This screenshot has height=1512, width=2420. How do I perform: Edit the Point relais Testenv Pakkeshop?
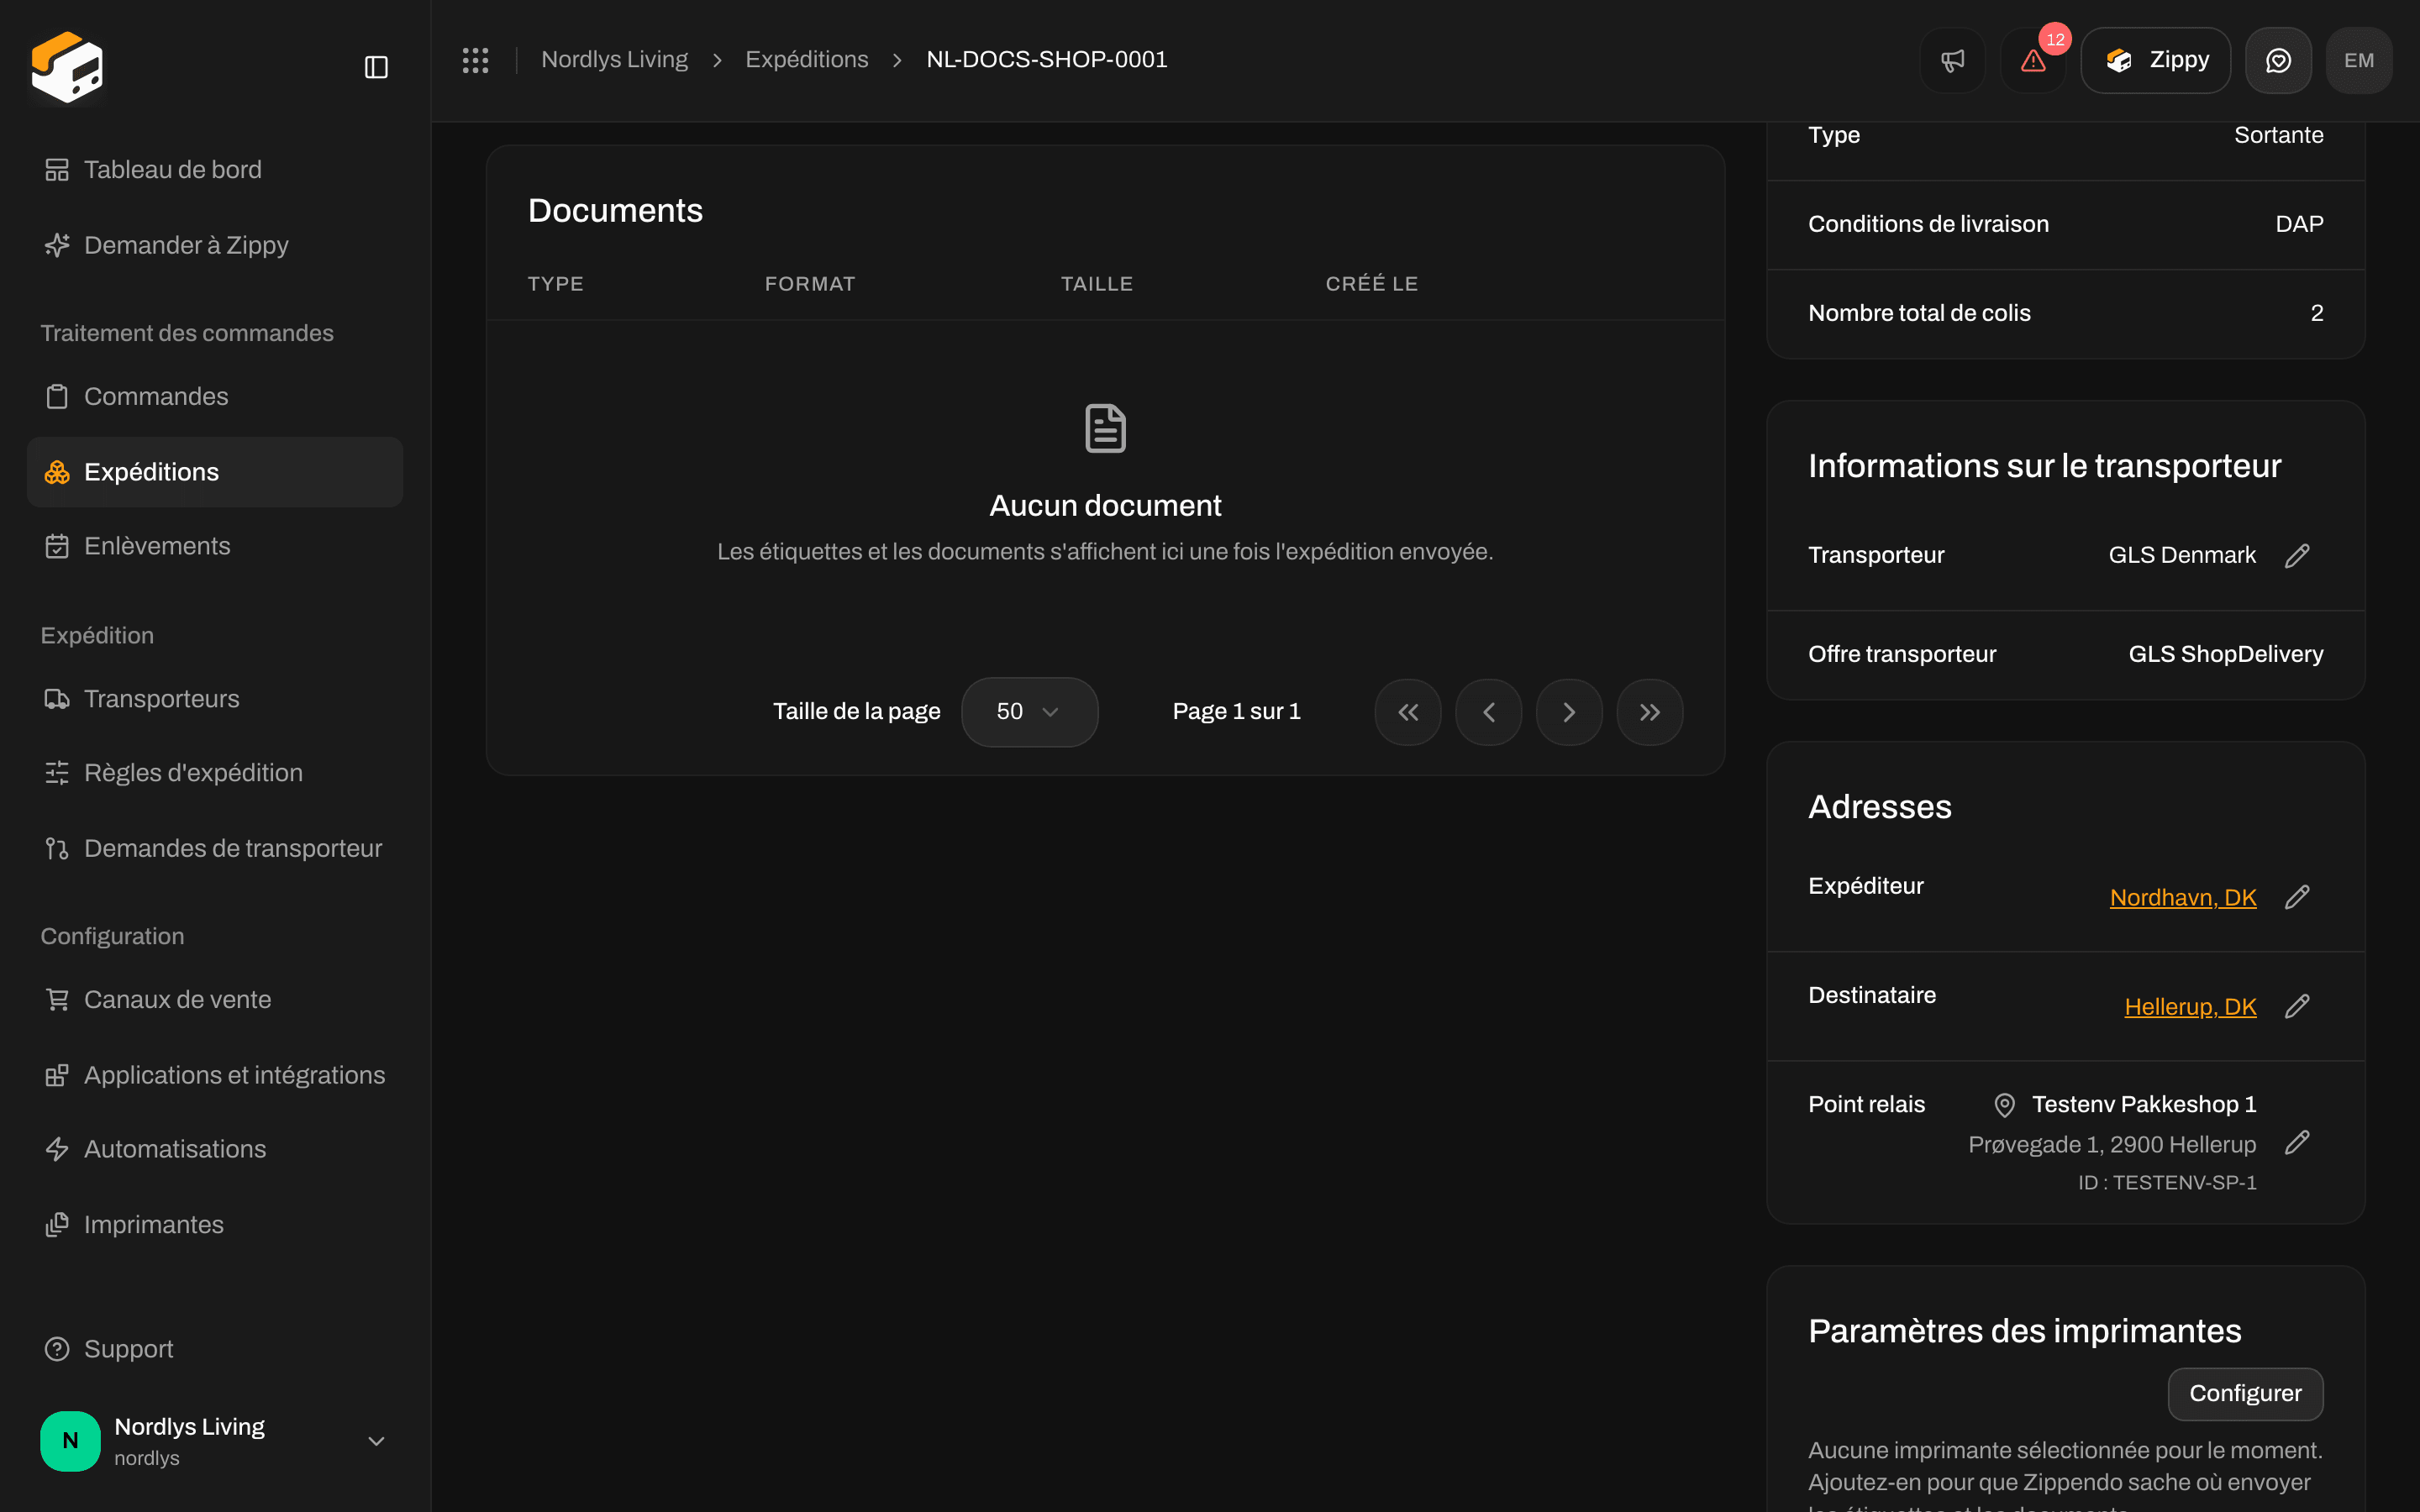[x=2297, y=1142]
